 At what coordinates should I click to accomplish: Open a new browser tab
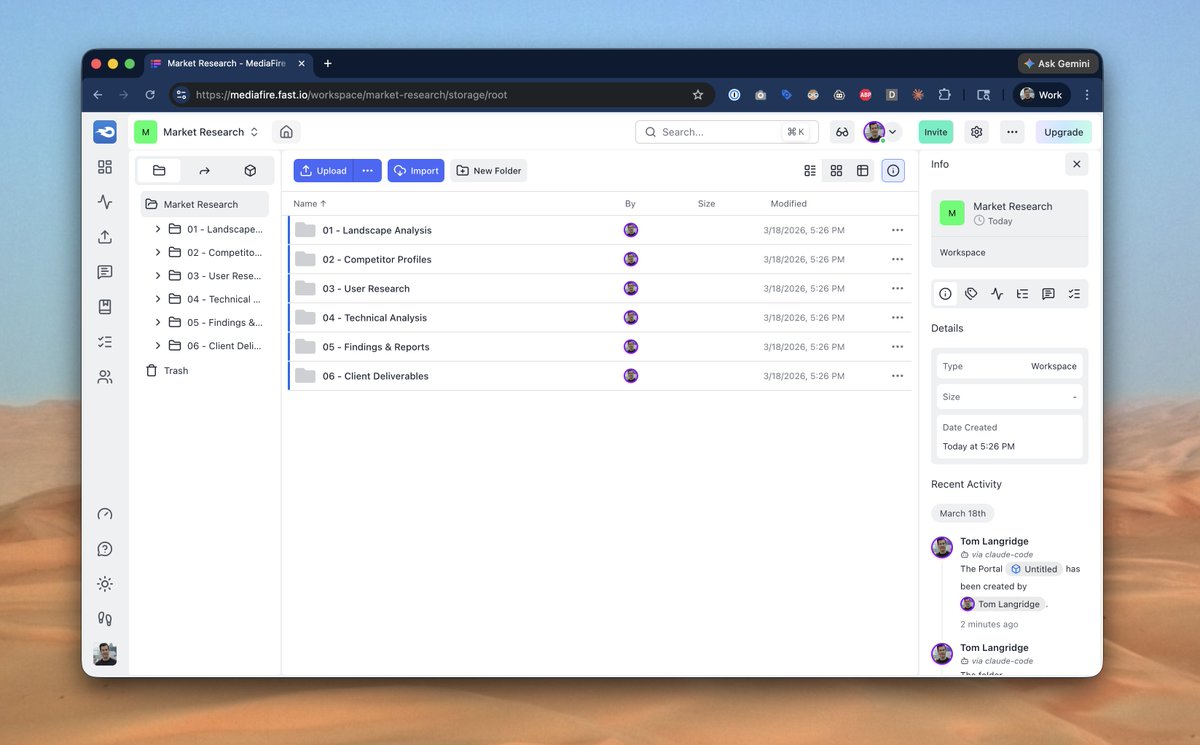point(327,63)
